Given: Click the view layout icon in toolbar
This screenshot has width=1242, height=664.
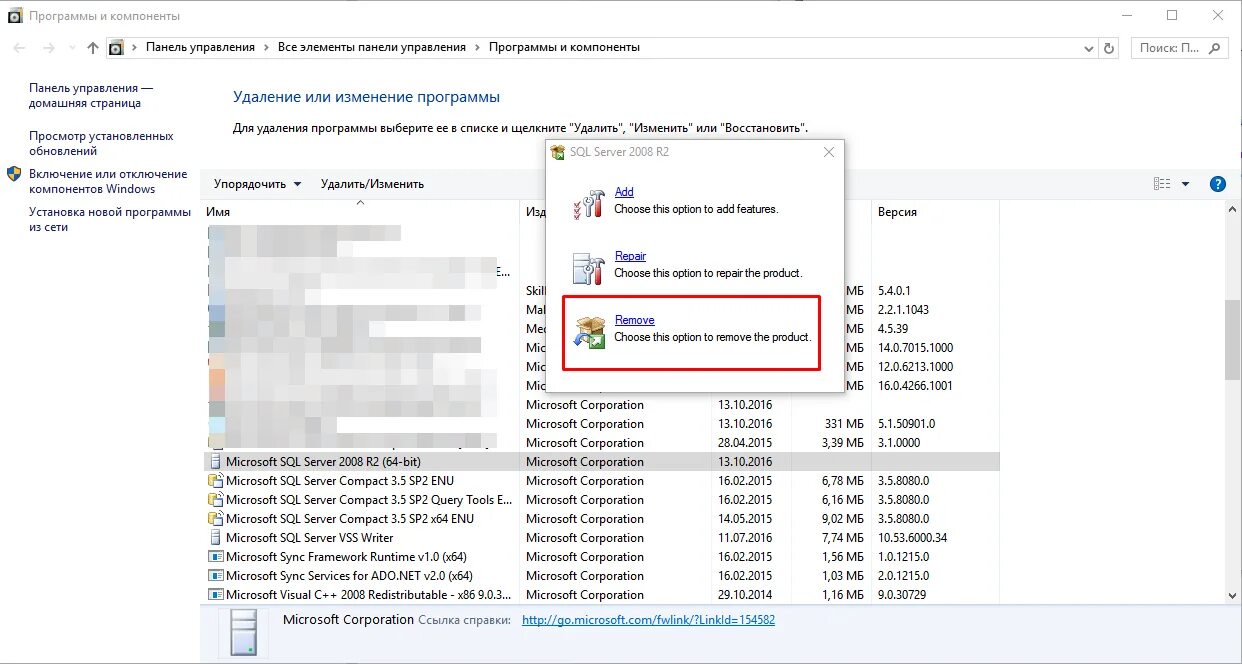Looking at the screenshot, I should coord(1161,184).
